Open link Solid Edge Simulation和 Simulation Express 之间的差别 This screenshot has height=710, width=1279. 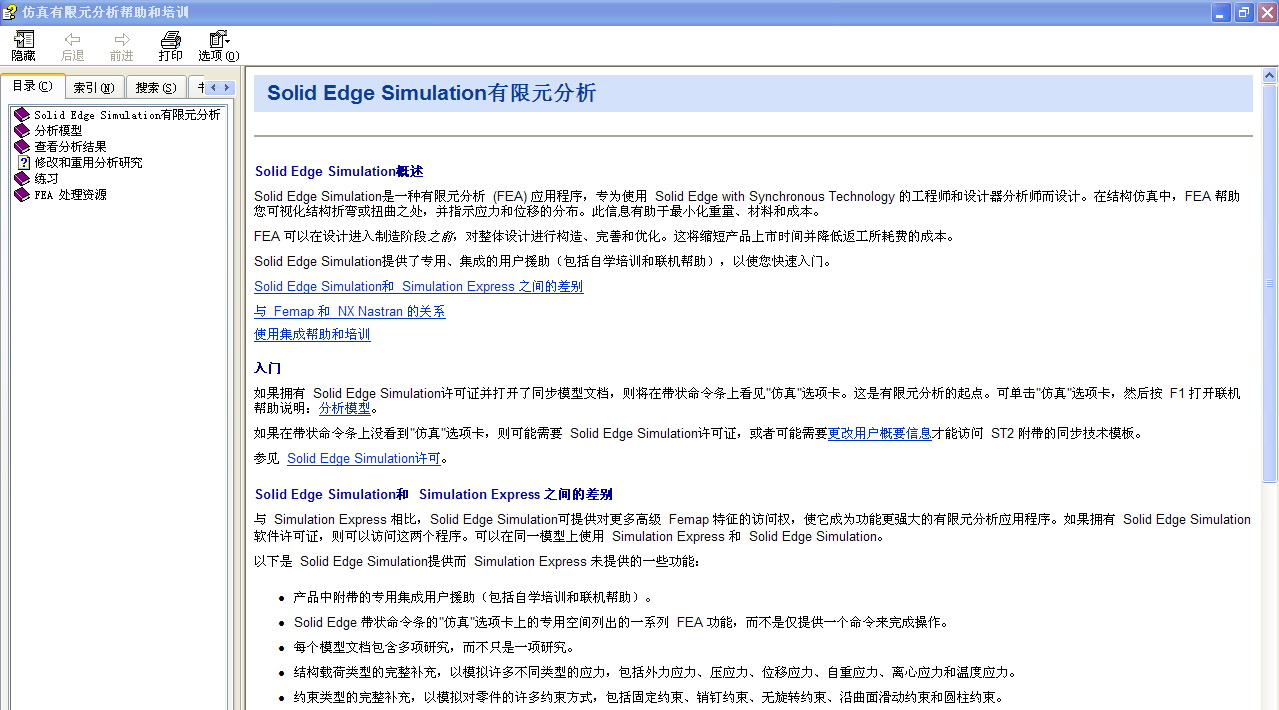click(418, 287)
